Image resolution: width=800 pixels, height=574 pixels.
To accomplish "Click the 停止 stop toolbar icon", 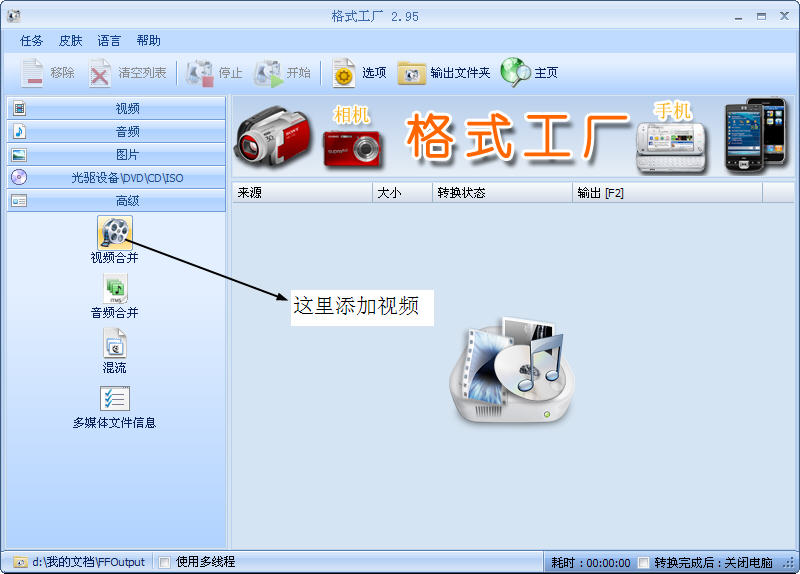I will [199, 73].
